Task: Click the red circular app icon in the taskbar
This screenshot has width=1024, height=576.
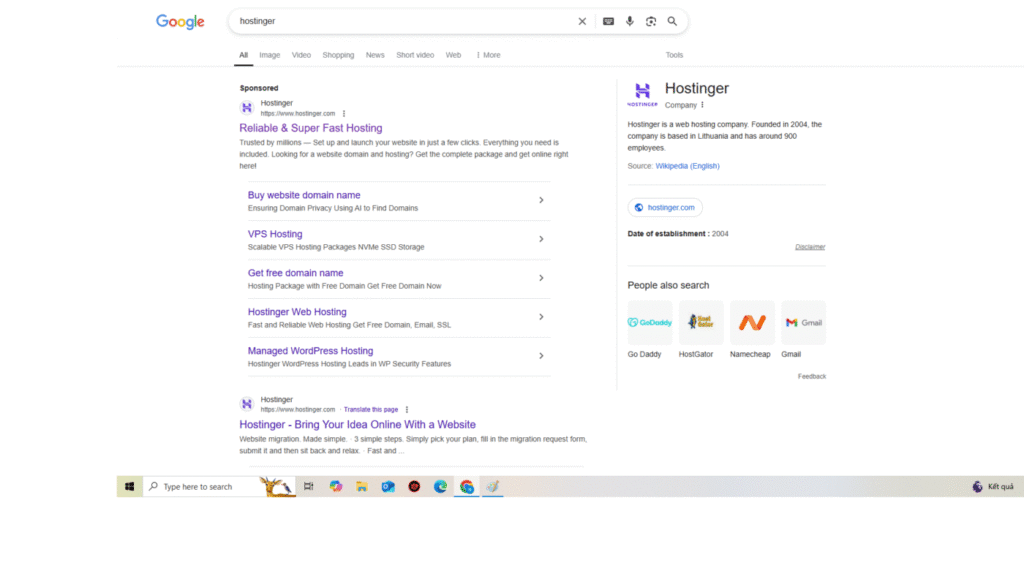Action: tap(414, 487)
